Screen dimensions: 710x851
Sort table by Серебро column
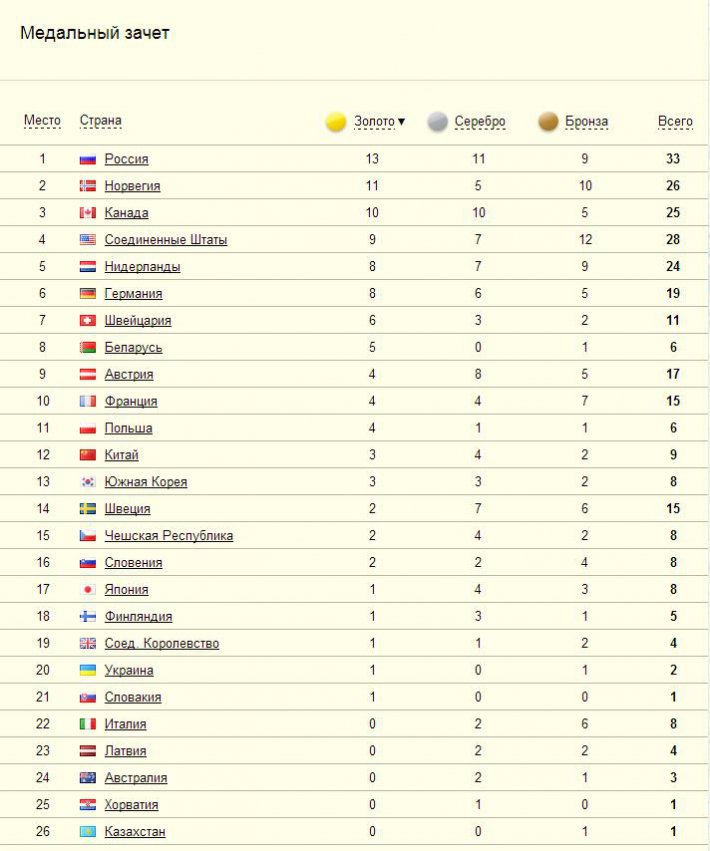(x=480, y=122)
